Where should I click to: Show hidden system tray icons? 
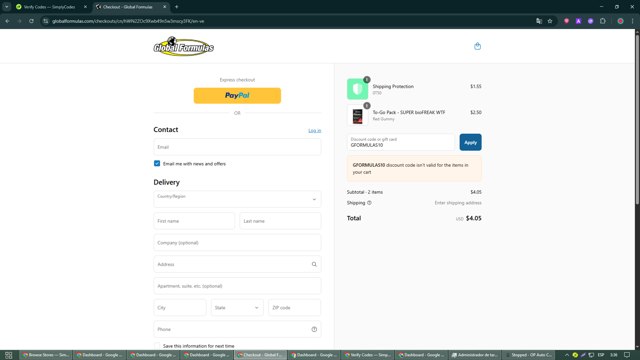[567, 355]
